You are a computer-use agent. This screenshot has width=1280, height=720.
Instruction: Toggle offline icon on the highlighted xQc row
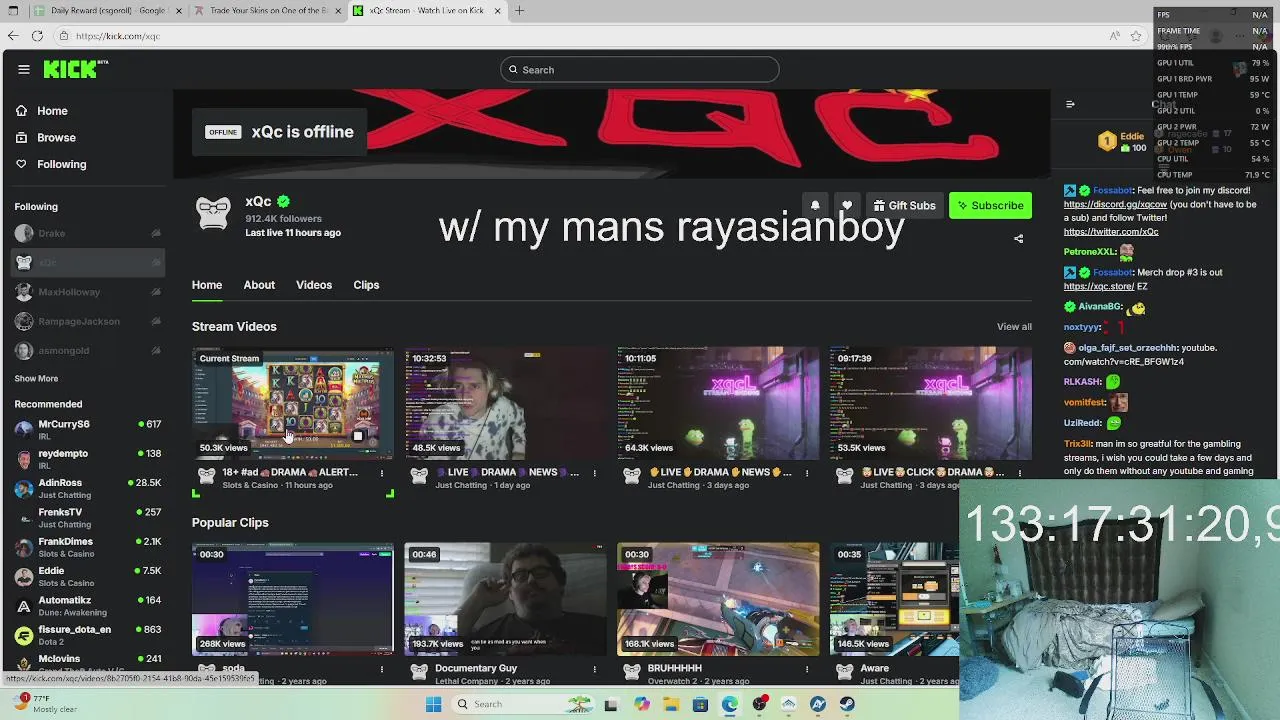(x=156, y=263)
